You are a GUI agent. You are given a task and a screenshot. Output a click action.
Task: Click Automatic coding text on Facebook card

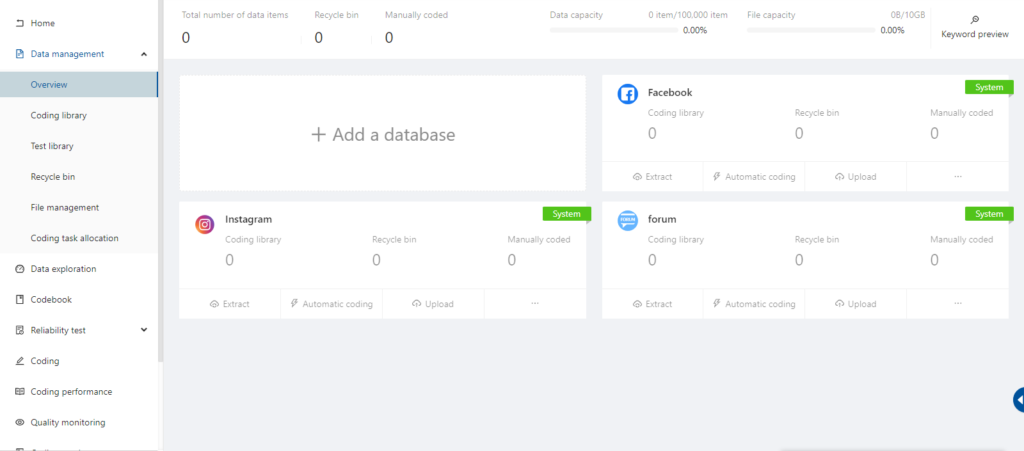pyautogui.click(x=760, y=177)
